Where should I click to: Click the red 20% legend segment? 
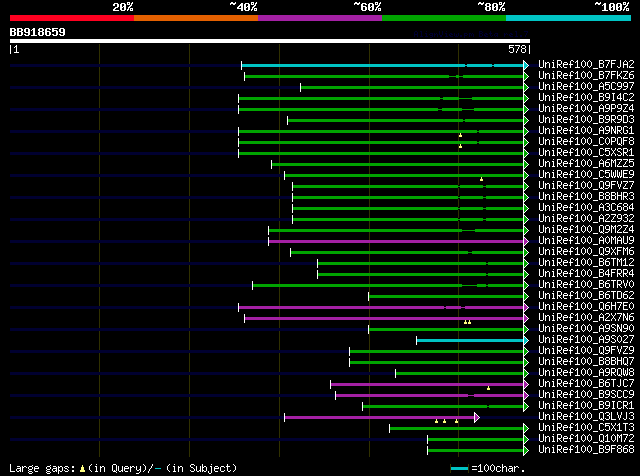tap(72, 18)
